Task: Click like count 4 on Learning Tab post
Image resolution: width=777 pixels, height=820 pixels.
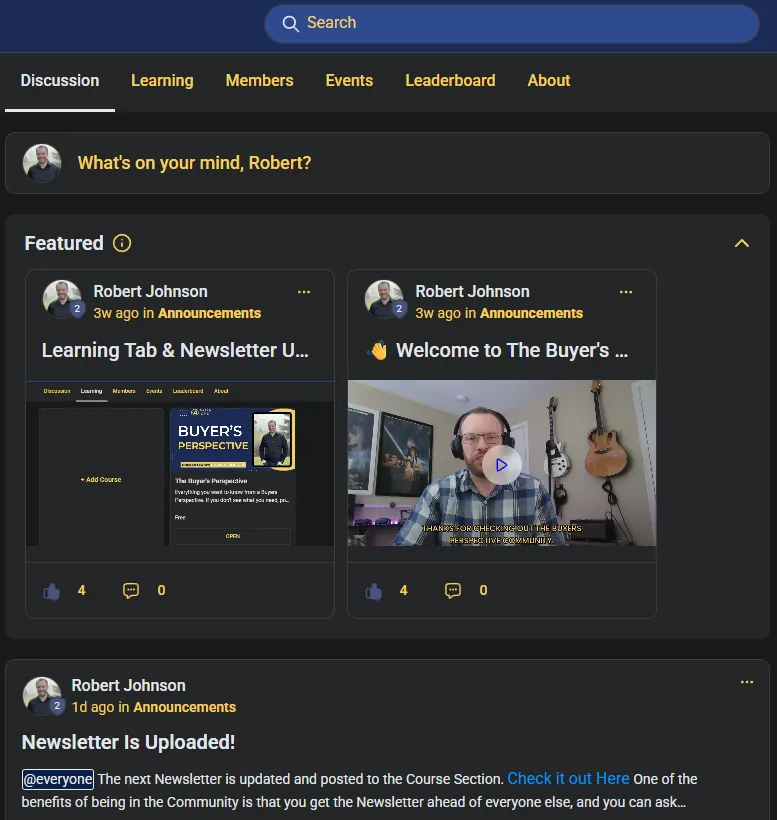Action: [82, 590]
